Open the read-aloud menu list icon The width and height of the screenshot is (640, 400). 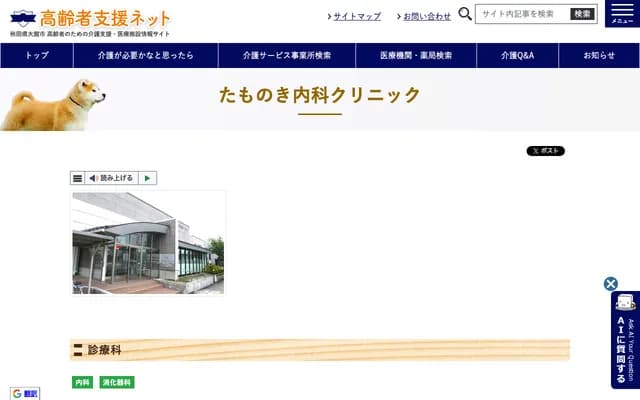click(77, 178)
